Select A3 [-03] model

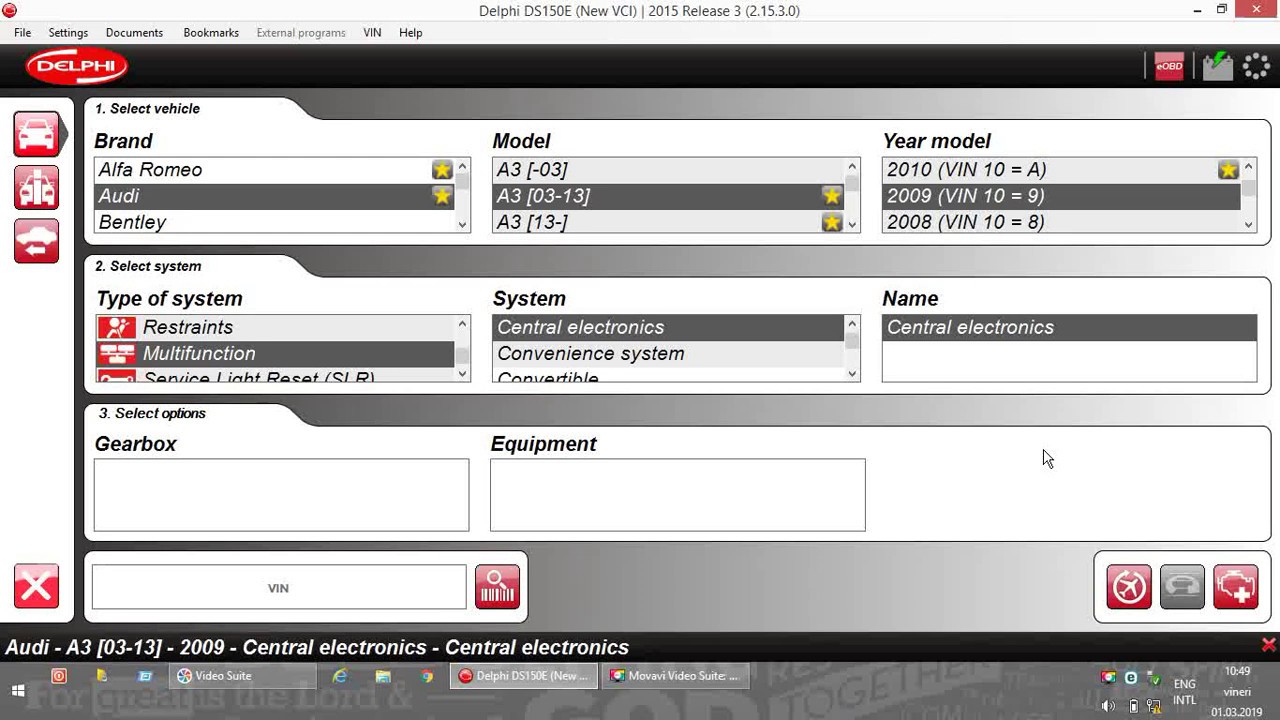(x=668, y=170)
